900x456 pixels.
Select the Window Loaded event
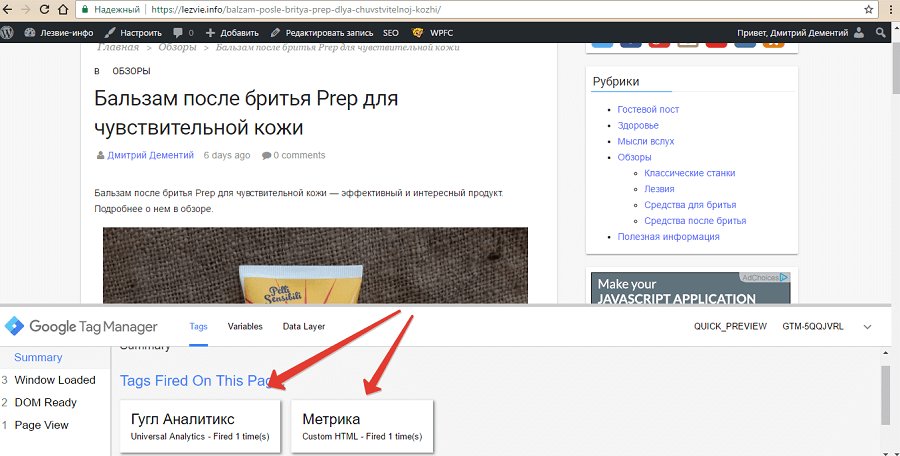pos(55,380)
